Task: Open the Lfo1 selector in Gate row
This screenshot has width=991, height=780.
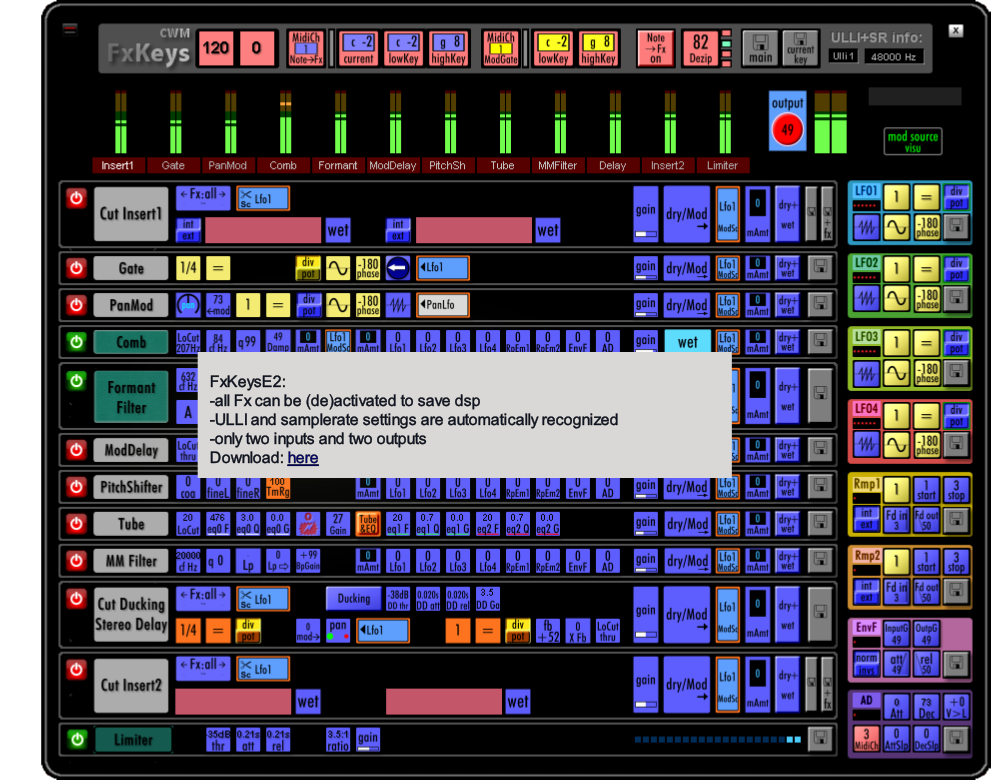Action: (442, 268)
